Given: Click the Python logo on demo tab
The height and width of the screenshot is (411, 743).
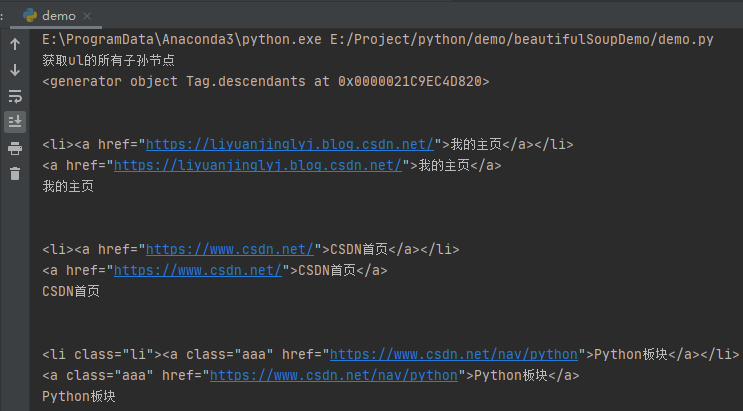Looking at the screenshot, I should click(29, 16).
